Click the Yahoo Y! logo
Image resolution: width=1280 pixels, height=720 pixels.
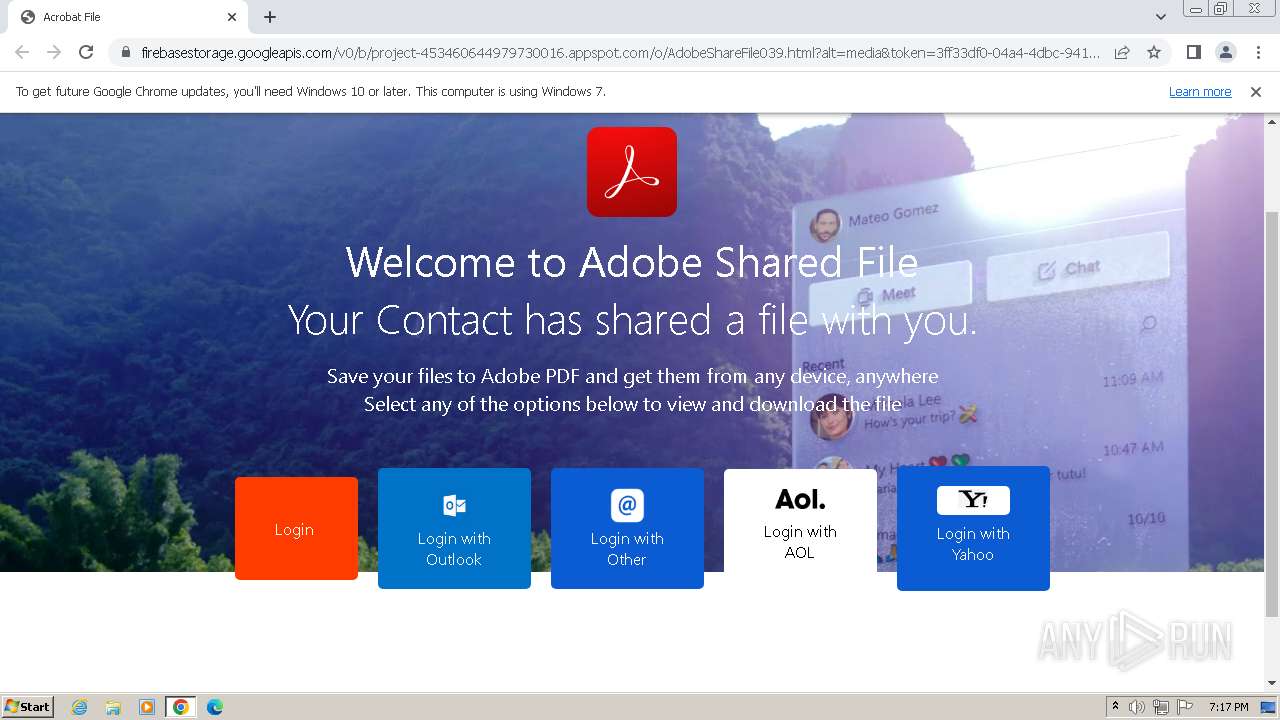click(973, 500)
